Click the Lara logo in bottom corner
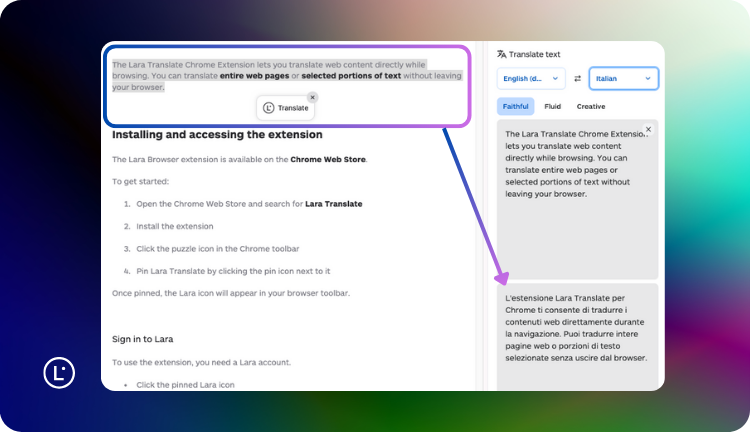 pos(59,373)
